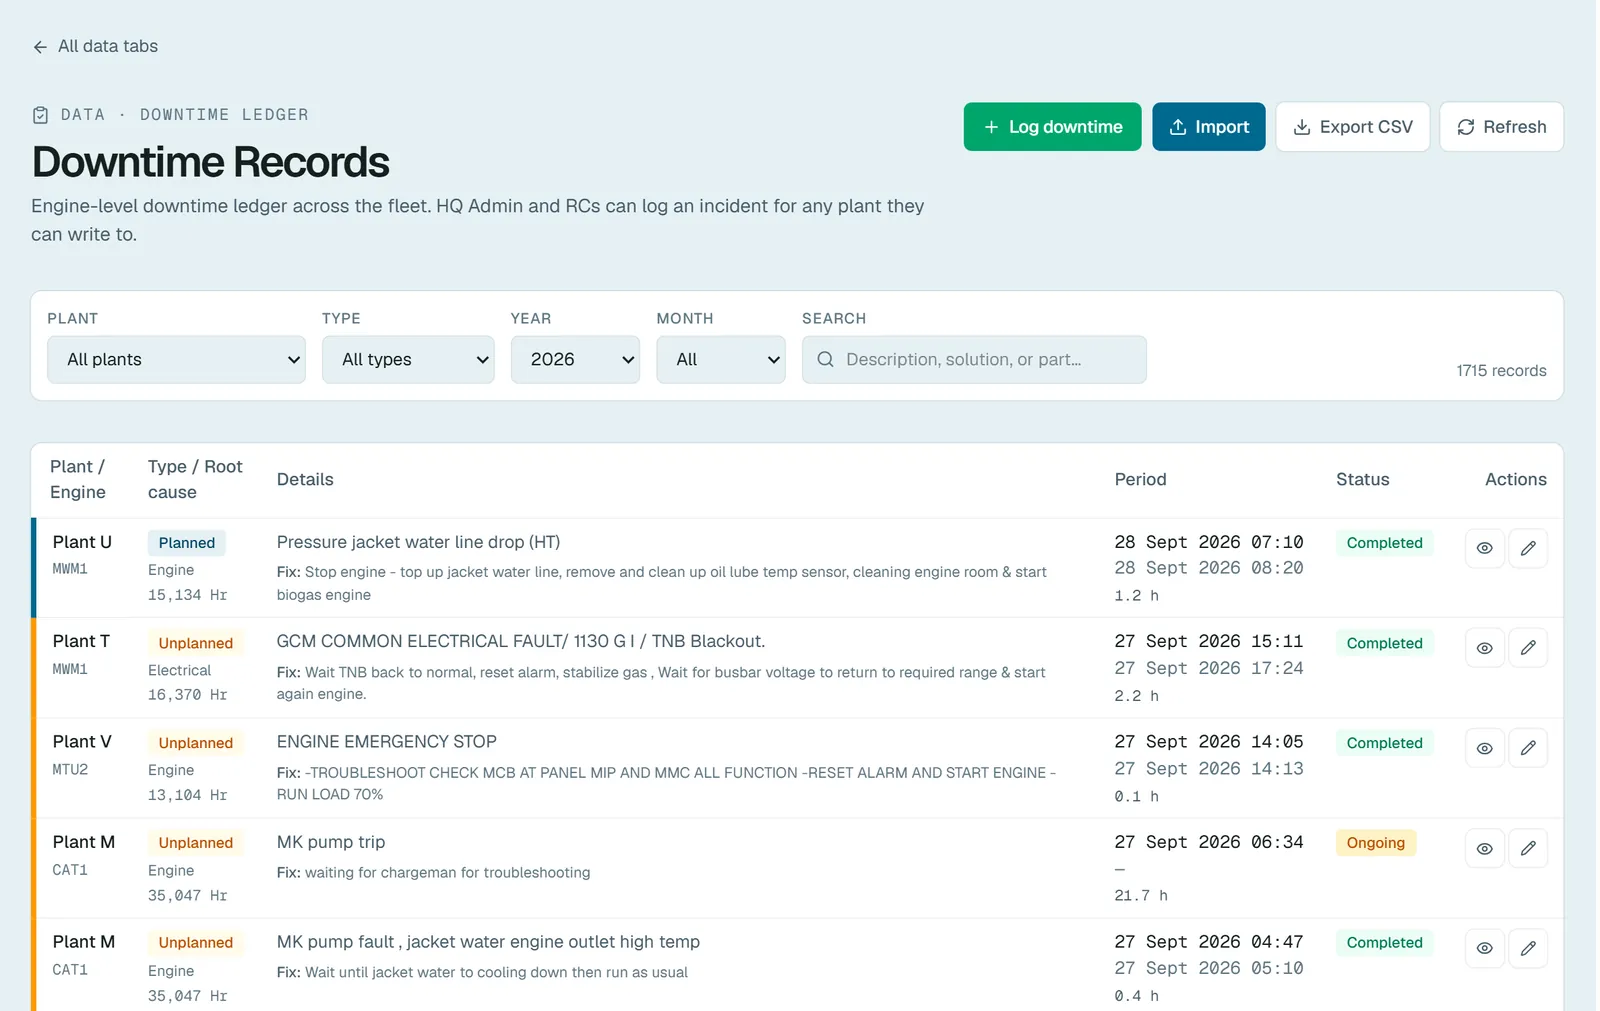Viewport: 1600px width, 1011px height.
Task: Click the clipboard icon beside DATA label
Action: click(x=40, y=115)
